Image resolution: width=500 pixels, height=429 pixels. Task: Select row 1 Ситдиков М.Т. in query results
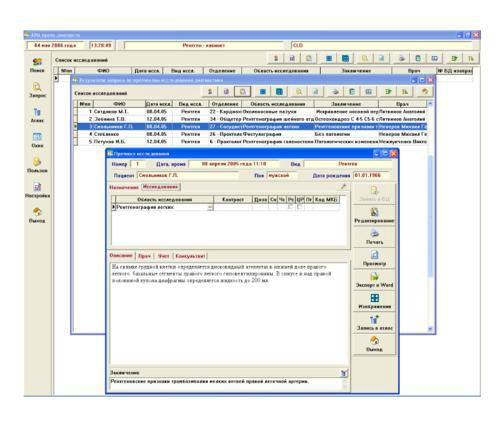tap(252, 112)
